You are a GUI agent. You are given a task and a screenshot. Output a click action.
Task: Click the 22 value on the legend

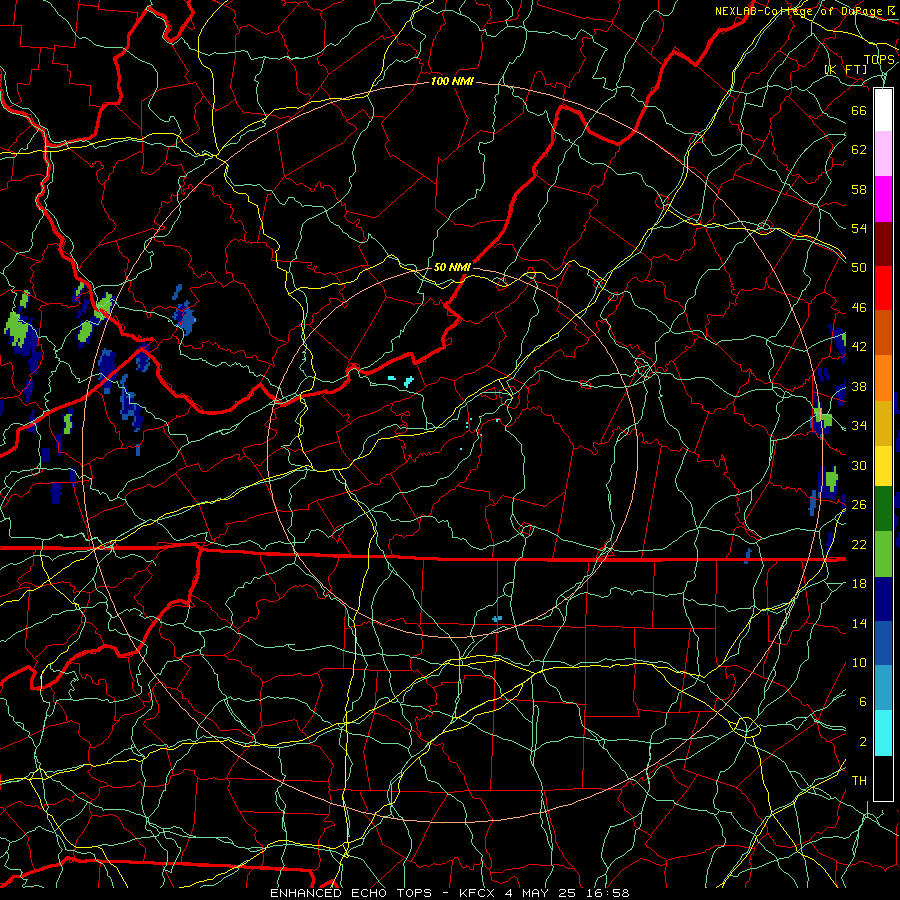pyautogui.click(x=859, y=544)
